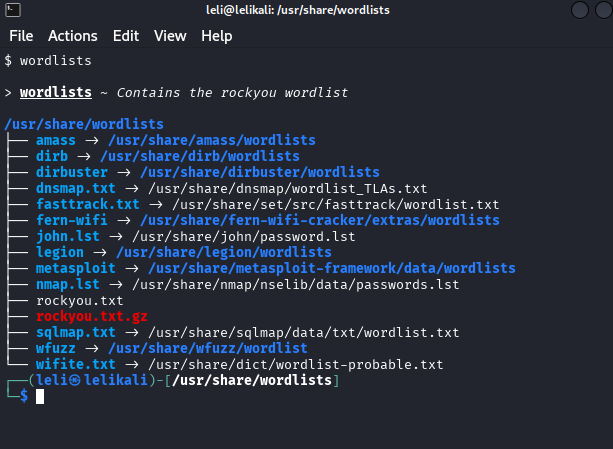
Task: Open the Help menu
Action: click(x=217, y=36)
